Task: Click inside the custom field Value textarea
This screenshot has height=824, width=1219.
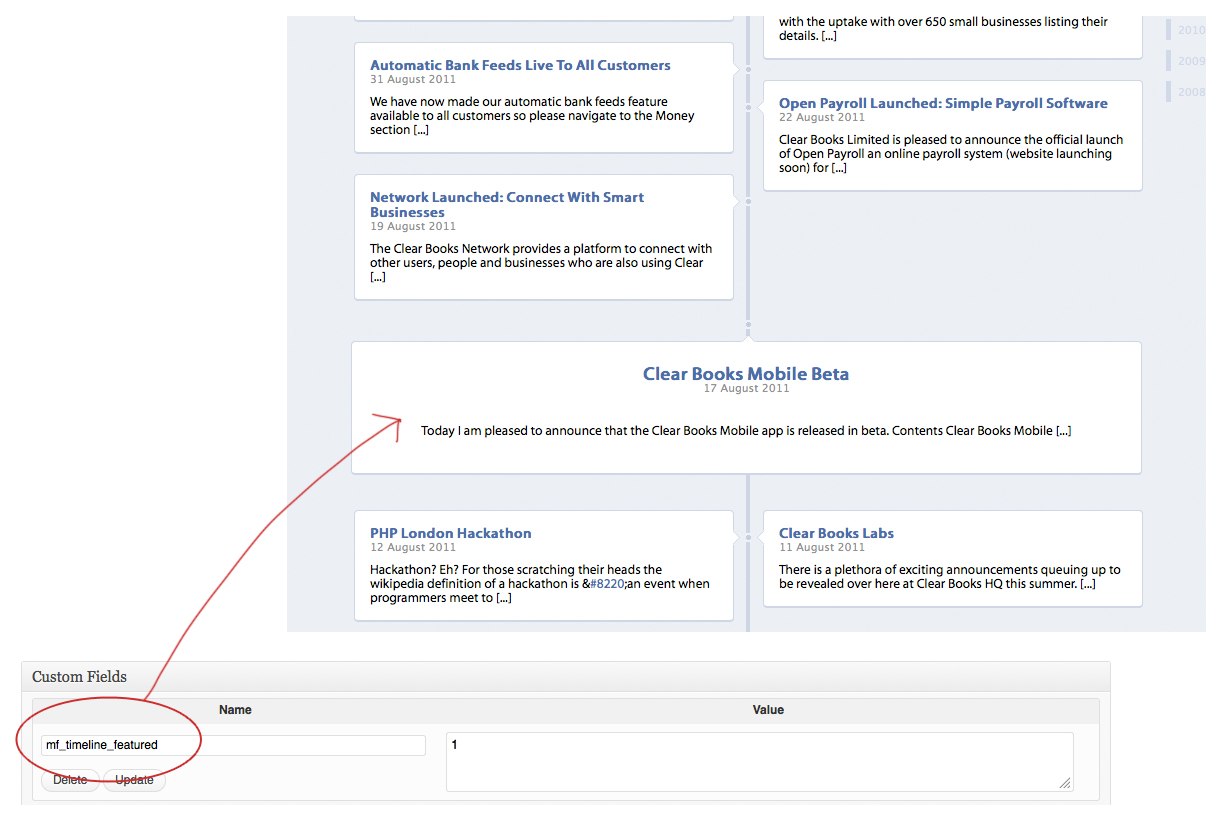Action: [759, 761]
